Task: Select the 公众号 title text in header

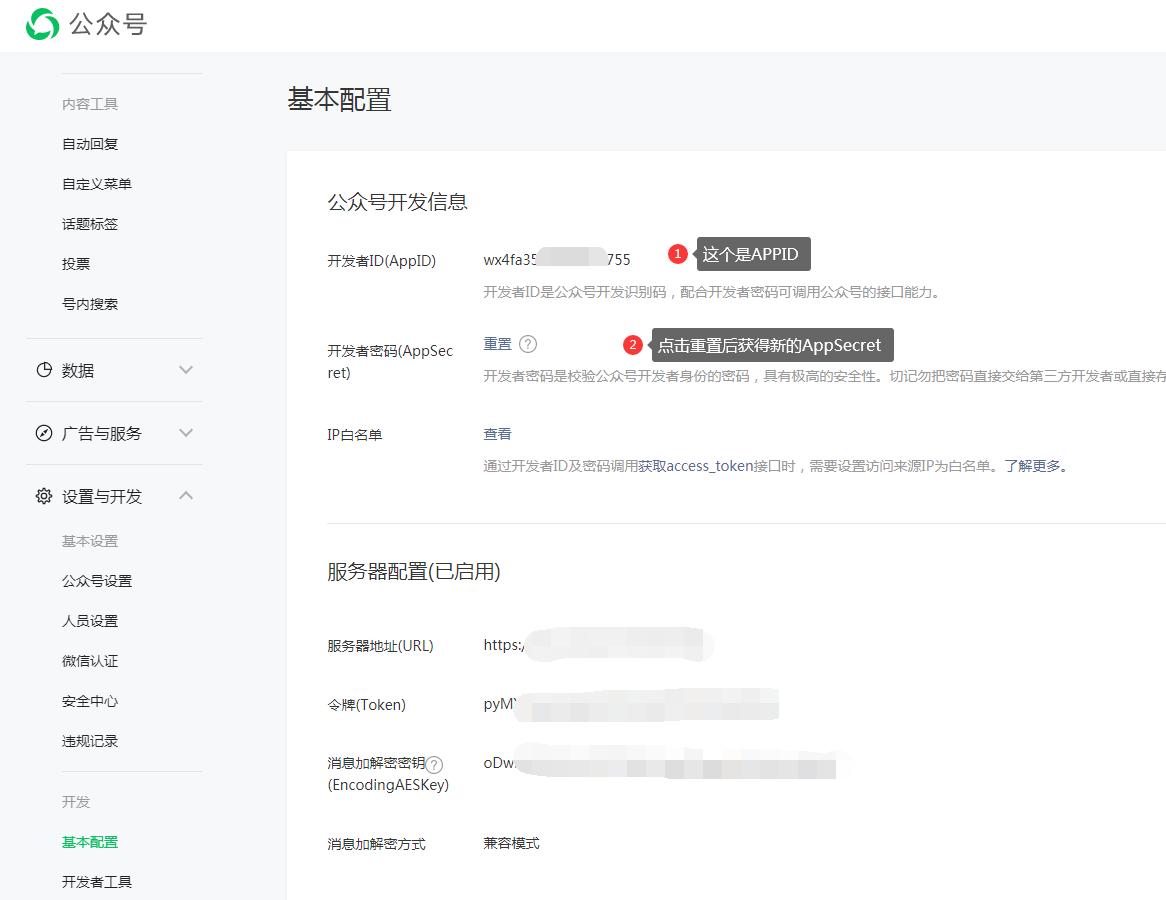Action: [108, 25]
